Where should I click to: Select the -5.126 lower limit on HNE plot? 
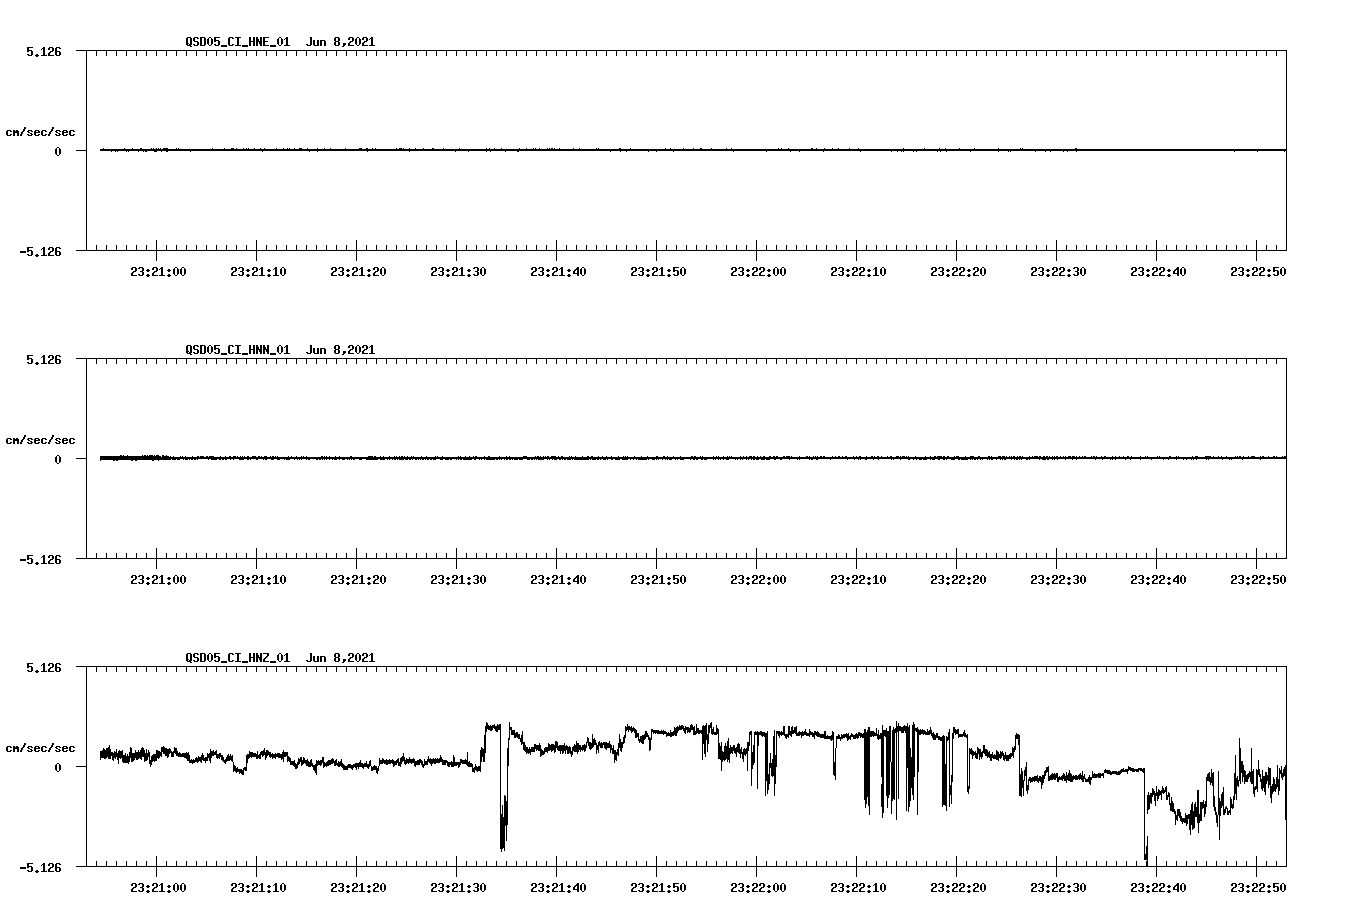click(x=40, y=251)
